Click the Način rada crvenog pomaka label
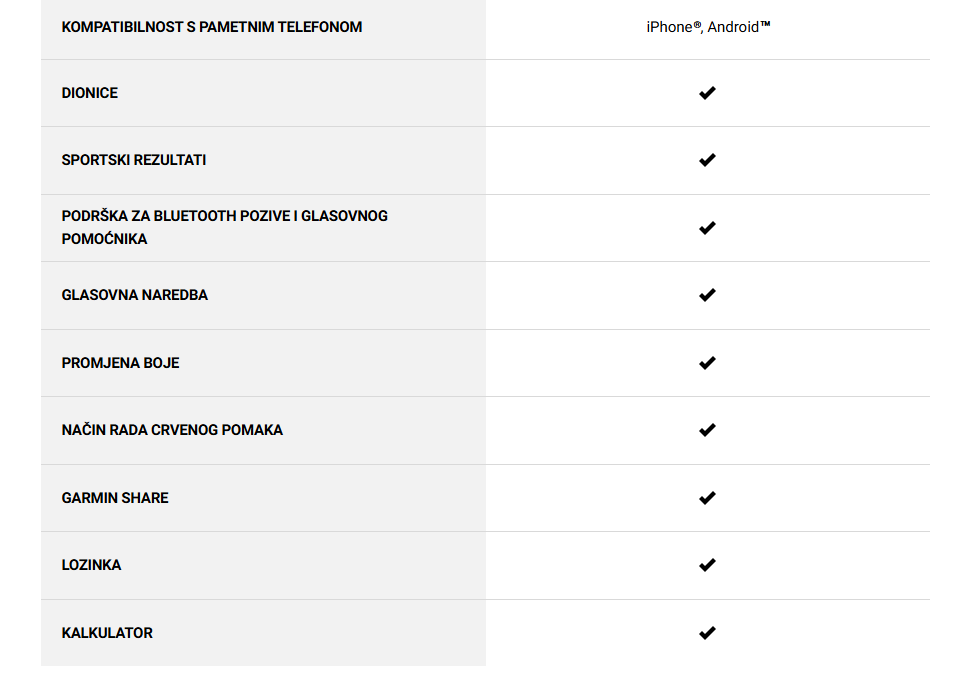The height and width of the screenshot is (677, 960). (x=172, y=430)
